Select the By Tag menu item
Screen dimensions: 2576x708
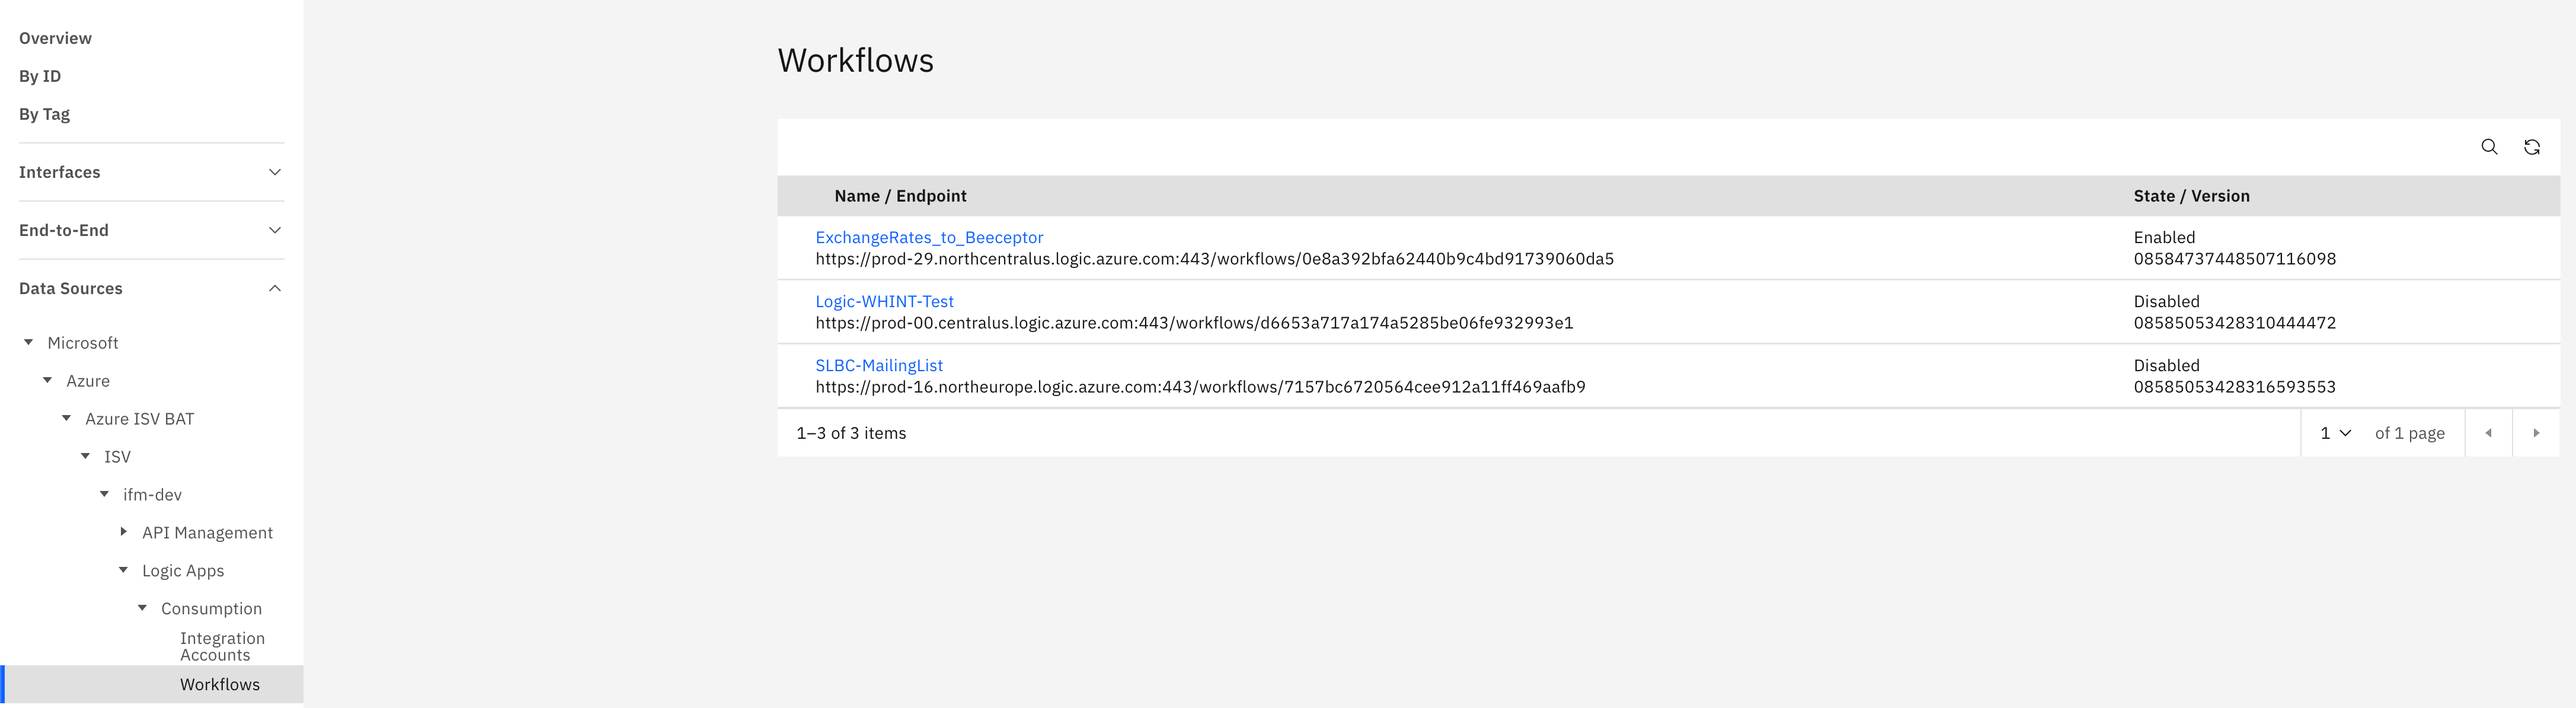tap(44, 114)
